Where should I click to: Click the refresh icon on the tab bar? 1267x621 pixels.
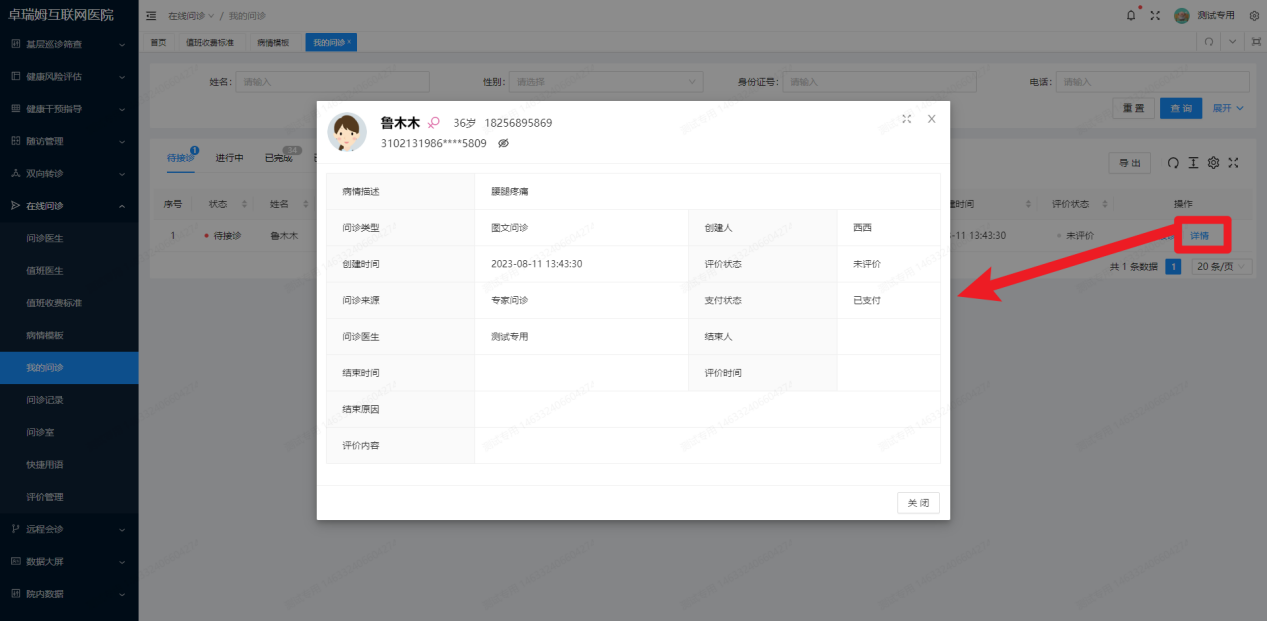1209,42
